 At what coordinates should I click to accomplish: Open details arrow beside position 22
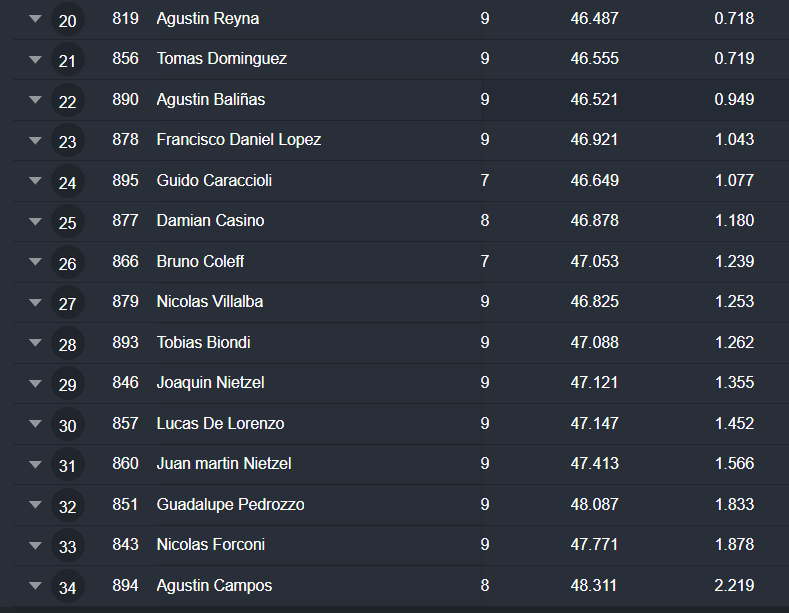[36, 100]
